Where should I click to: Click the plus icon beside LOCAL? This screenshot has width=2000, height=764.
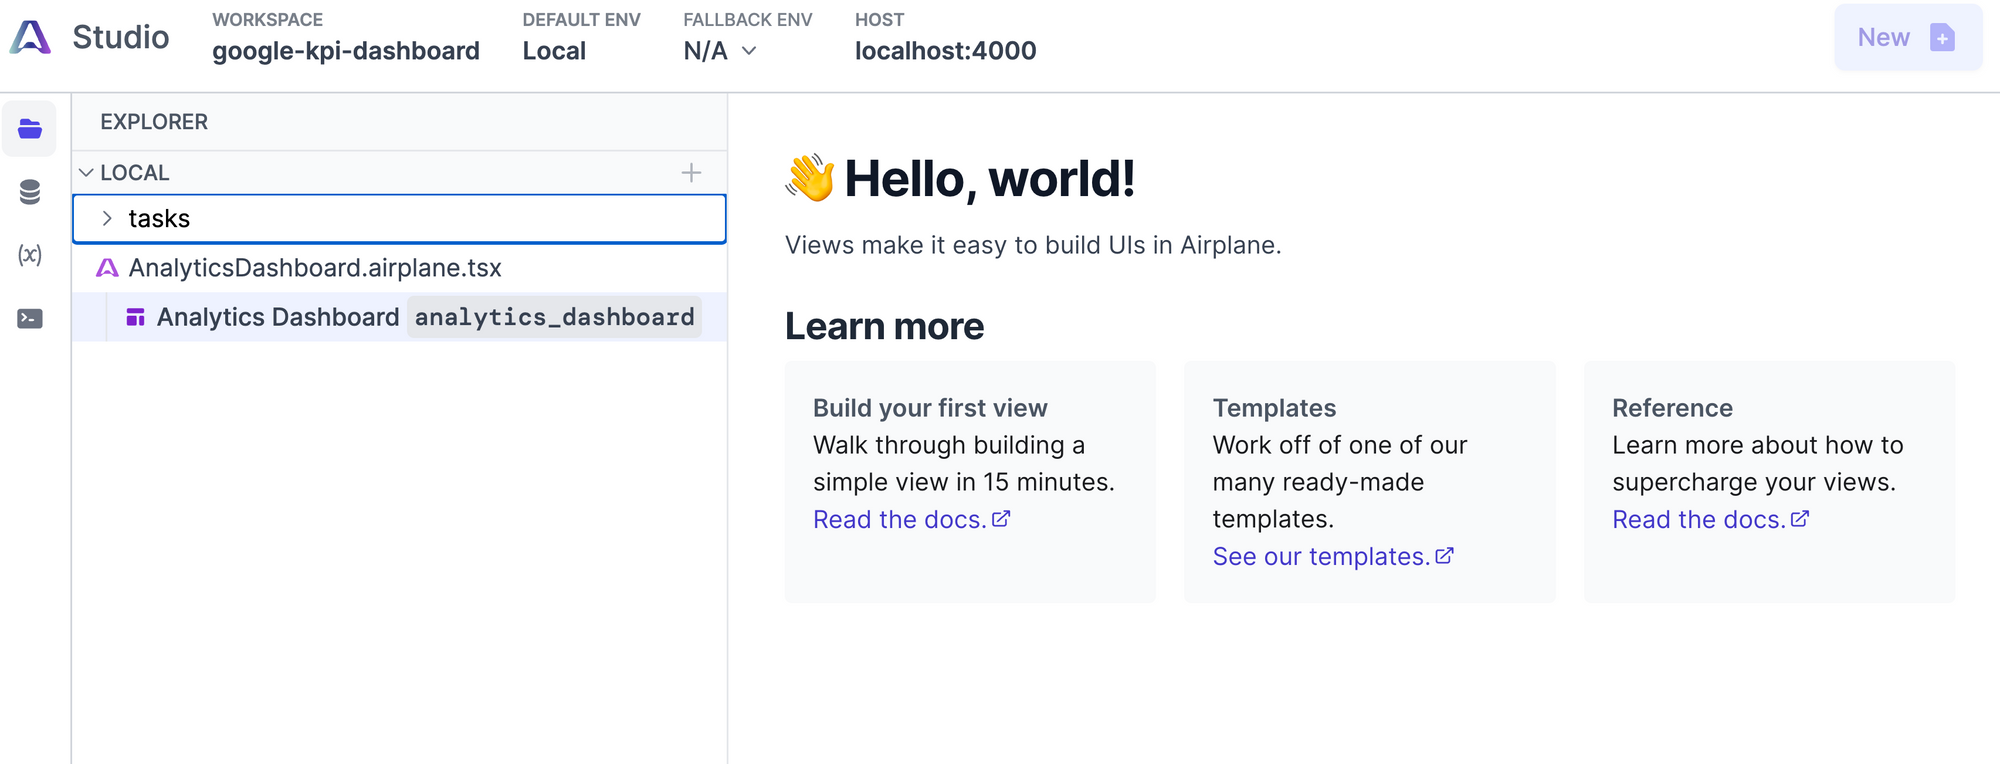coord(691,173)
